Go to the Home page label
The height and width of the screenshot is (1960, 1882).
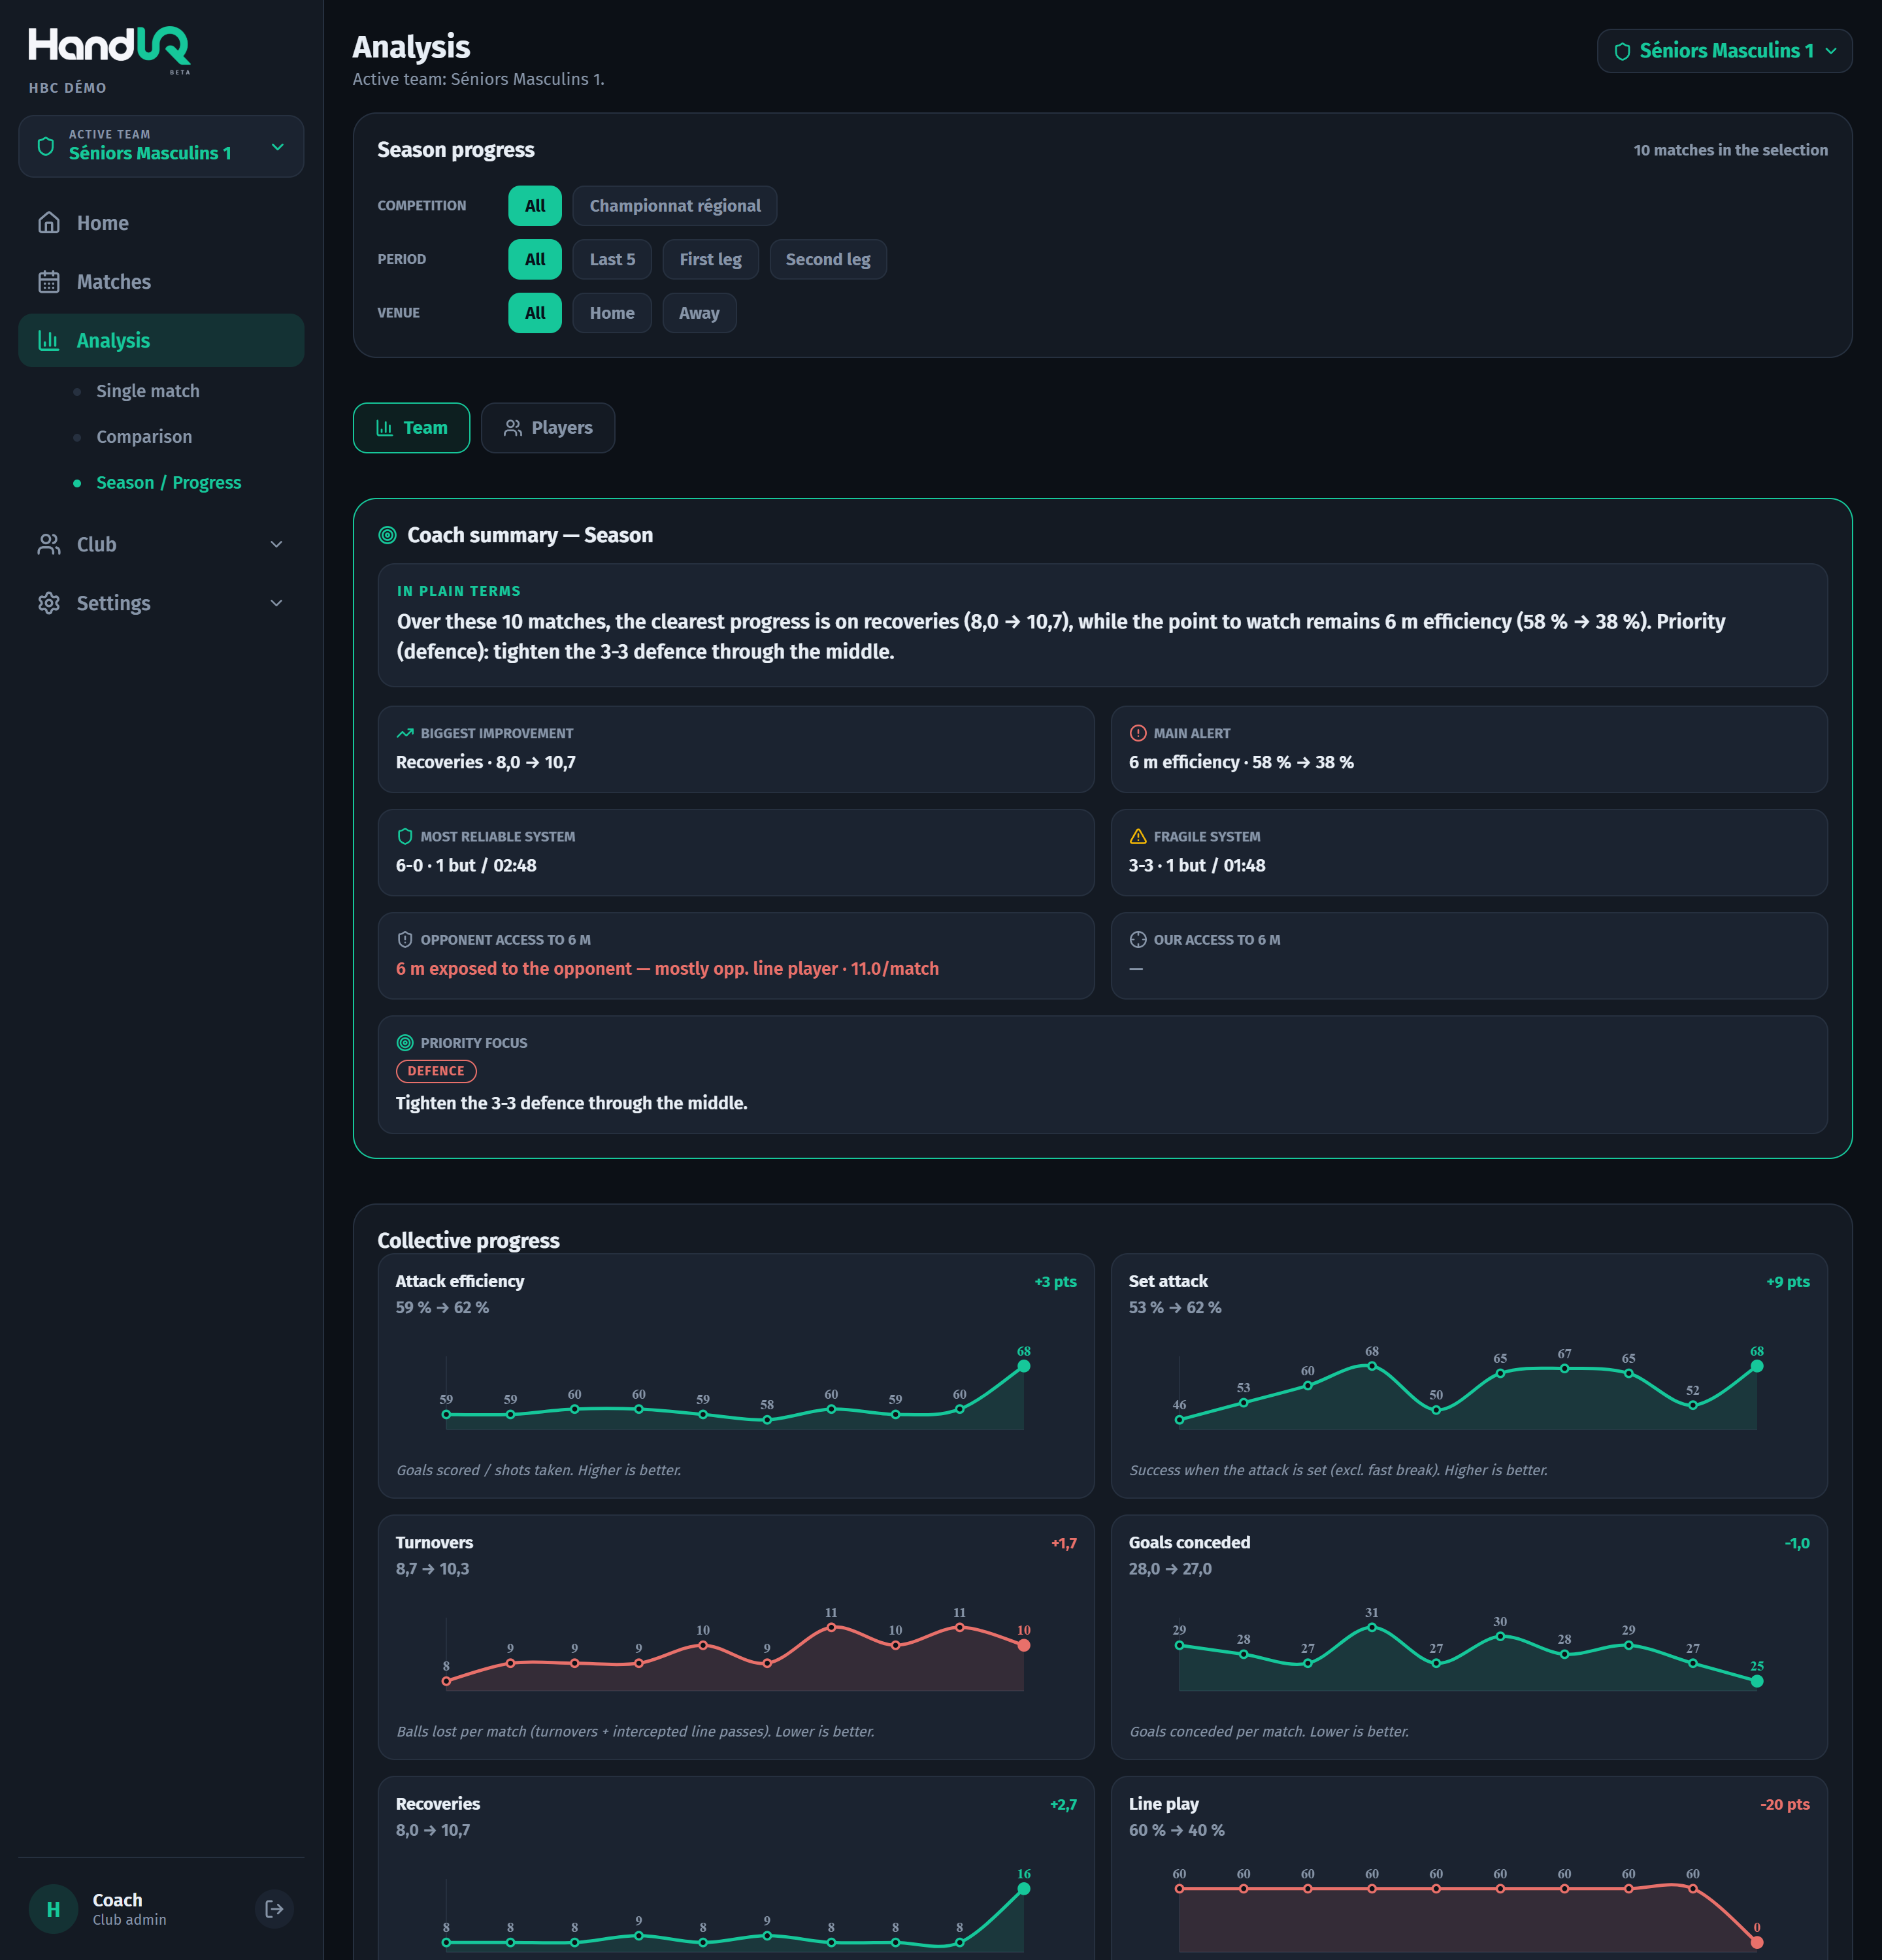103,223
